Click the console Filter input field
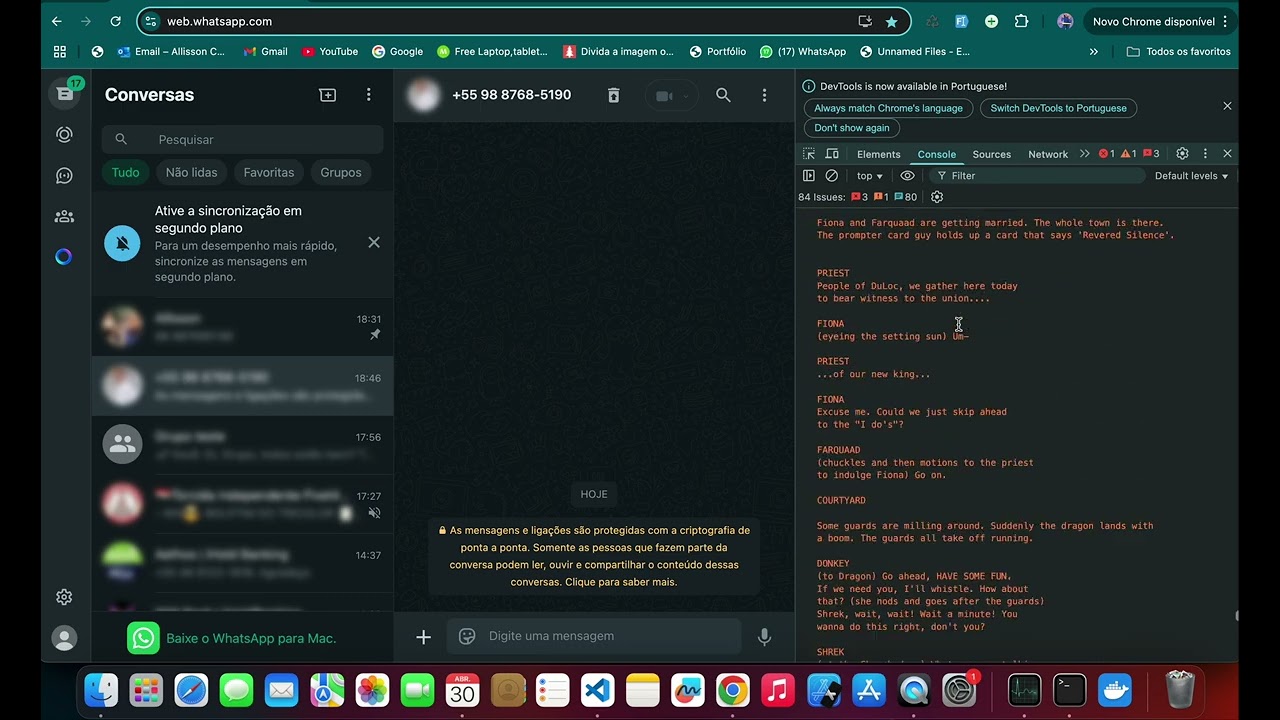The width and height of the screenshot is (1280, 720). [x=1037, y=176]
